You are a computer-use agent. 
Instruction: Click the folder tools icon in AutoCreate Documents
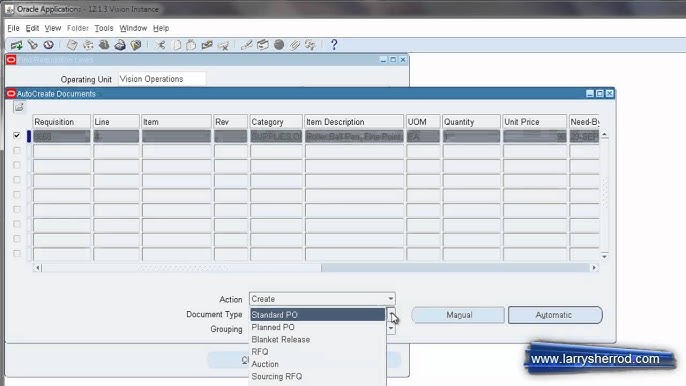tap(19, 107)
